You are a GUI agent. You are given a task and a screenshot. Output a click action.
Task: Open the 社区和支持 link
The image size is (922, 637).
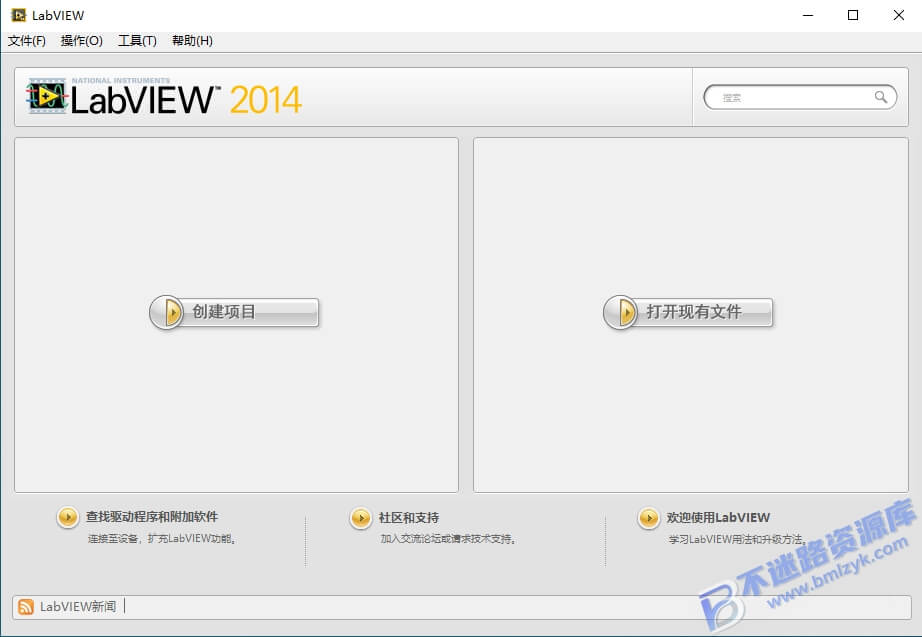pyautogui.click(x=409, y=518)
